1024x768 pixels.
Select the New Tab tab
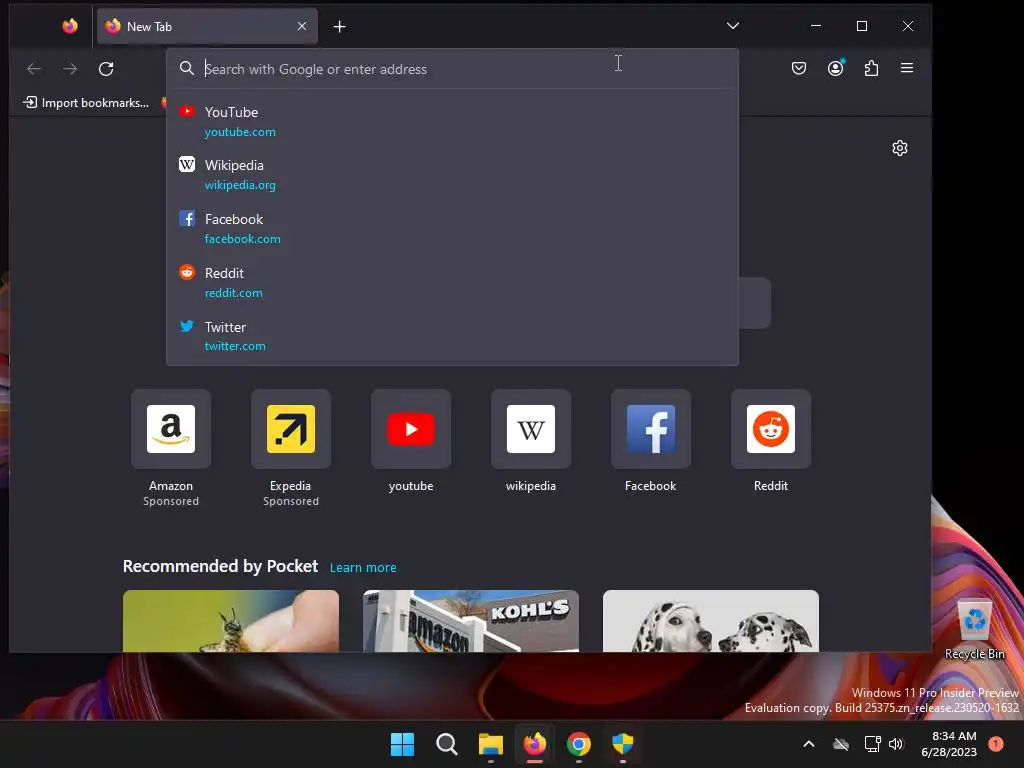pyautogui.click(x=207, y=26)
